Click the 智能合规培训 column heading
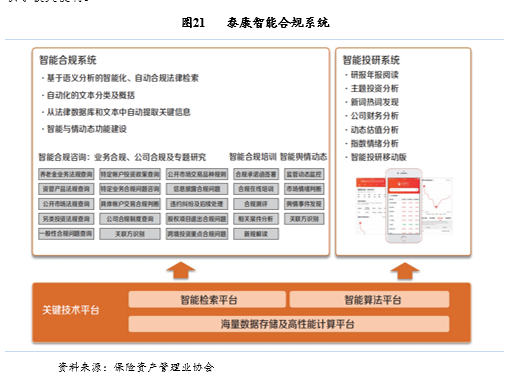 point(253,157)
